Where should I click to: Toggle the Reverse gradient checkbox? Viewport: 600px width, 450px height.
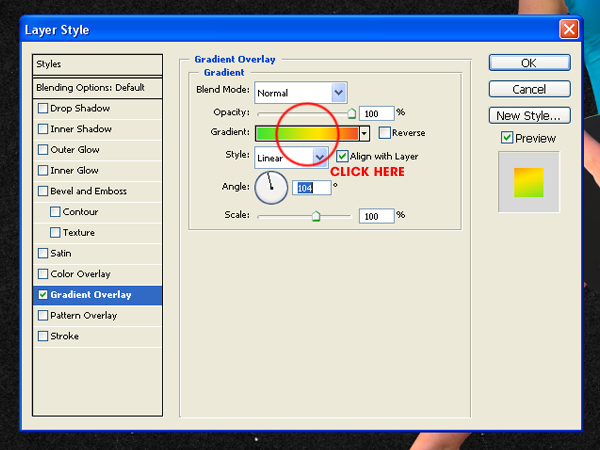click(385, 133)
